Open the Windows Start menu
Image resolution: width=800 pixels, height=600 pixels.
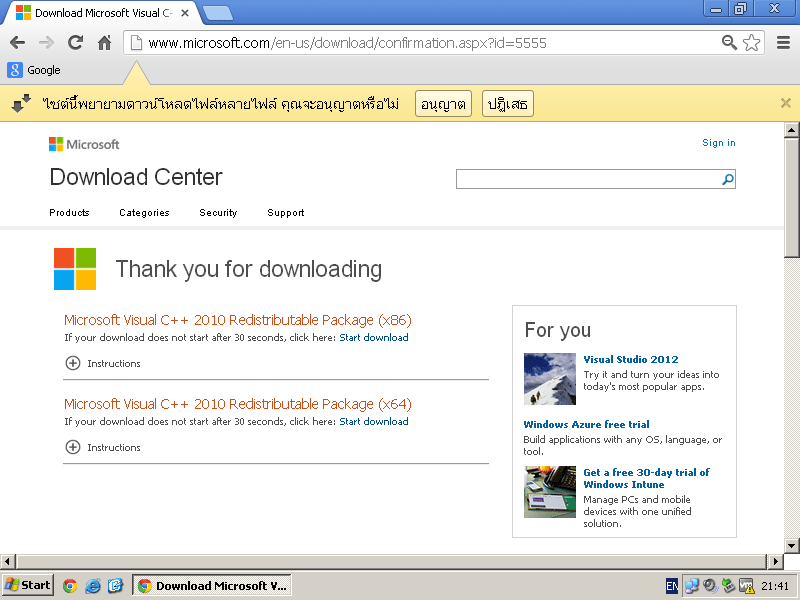[x=28, y=585]
